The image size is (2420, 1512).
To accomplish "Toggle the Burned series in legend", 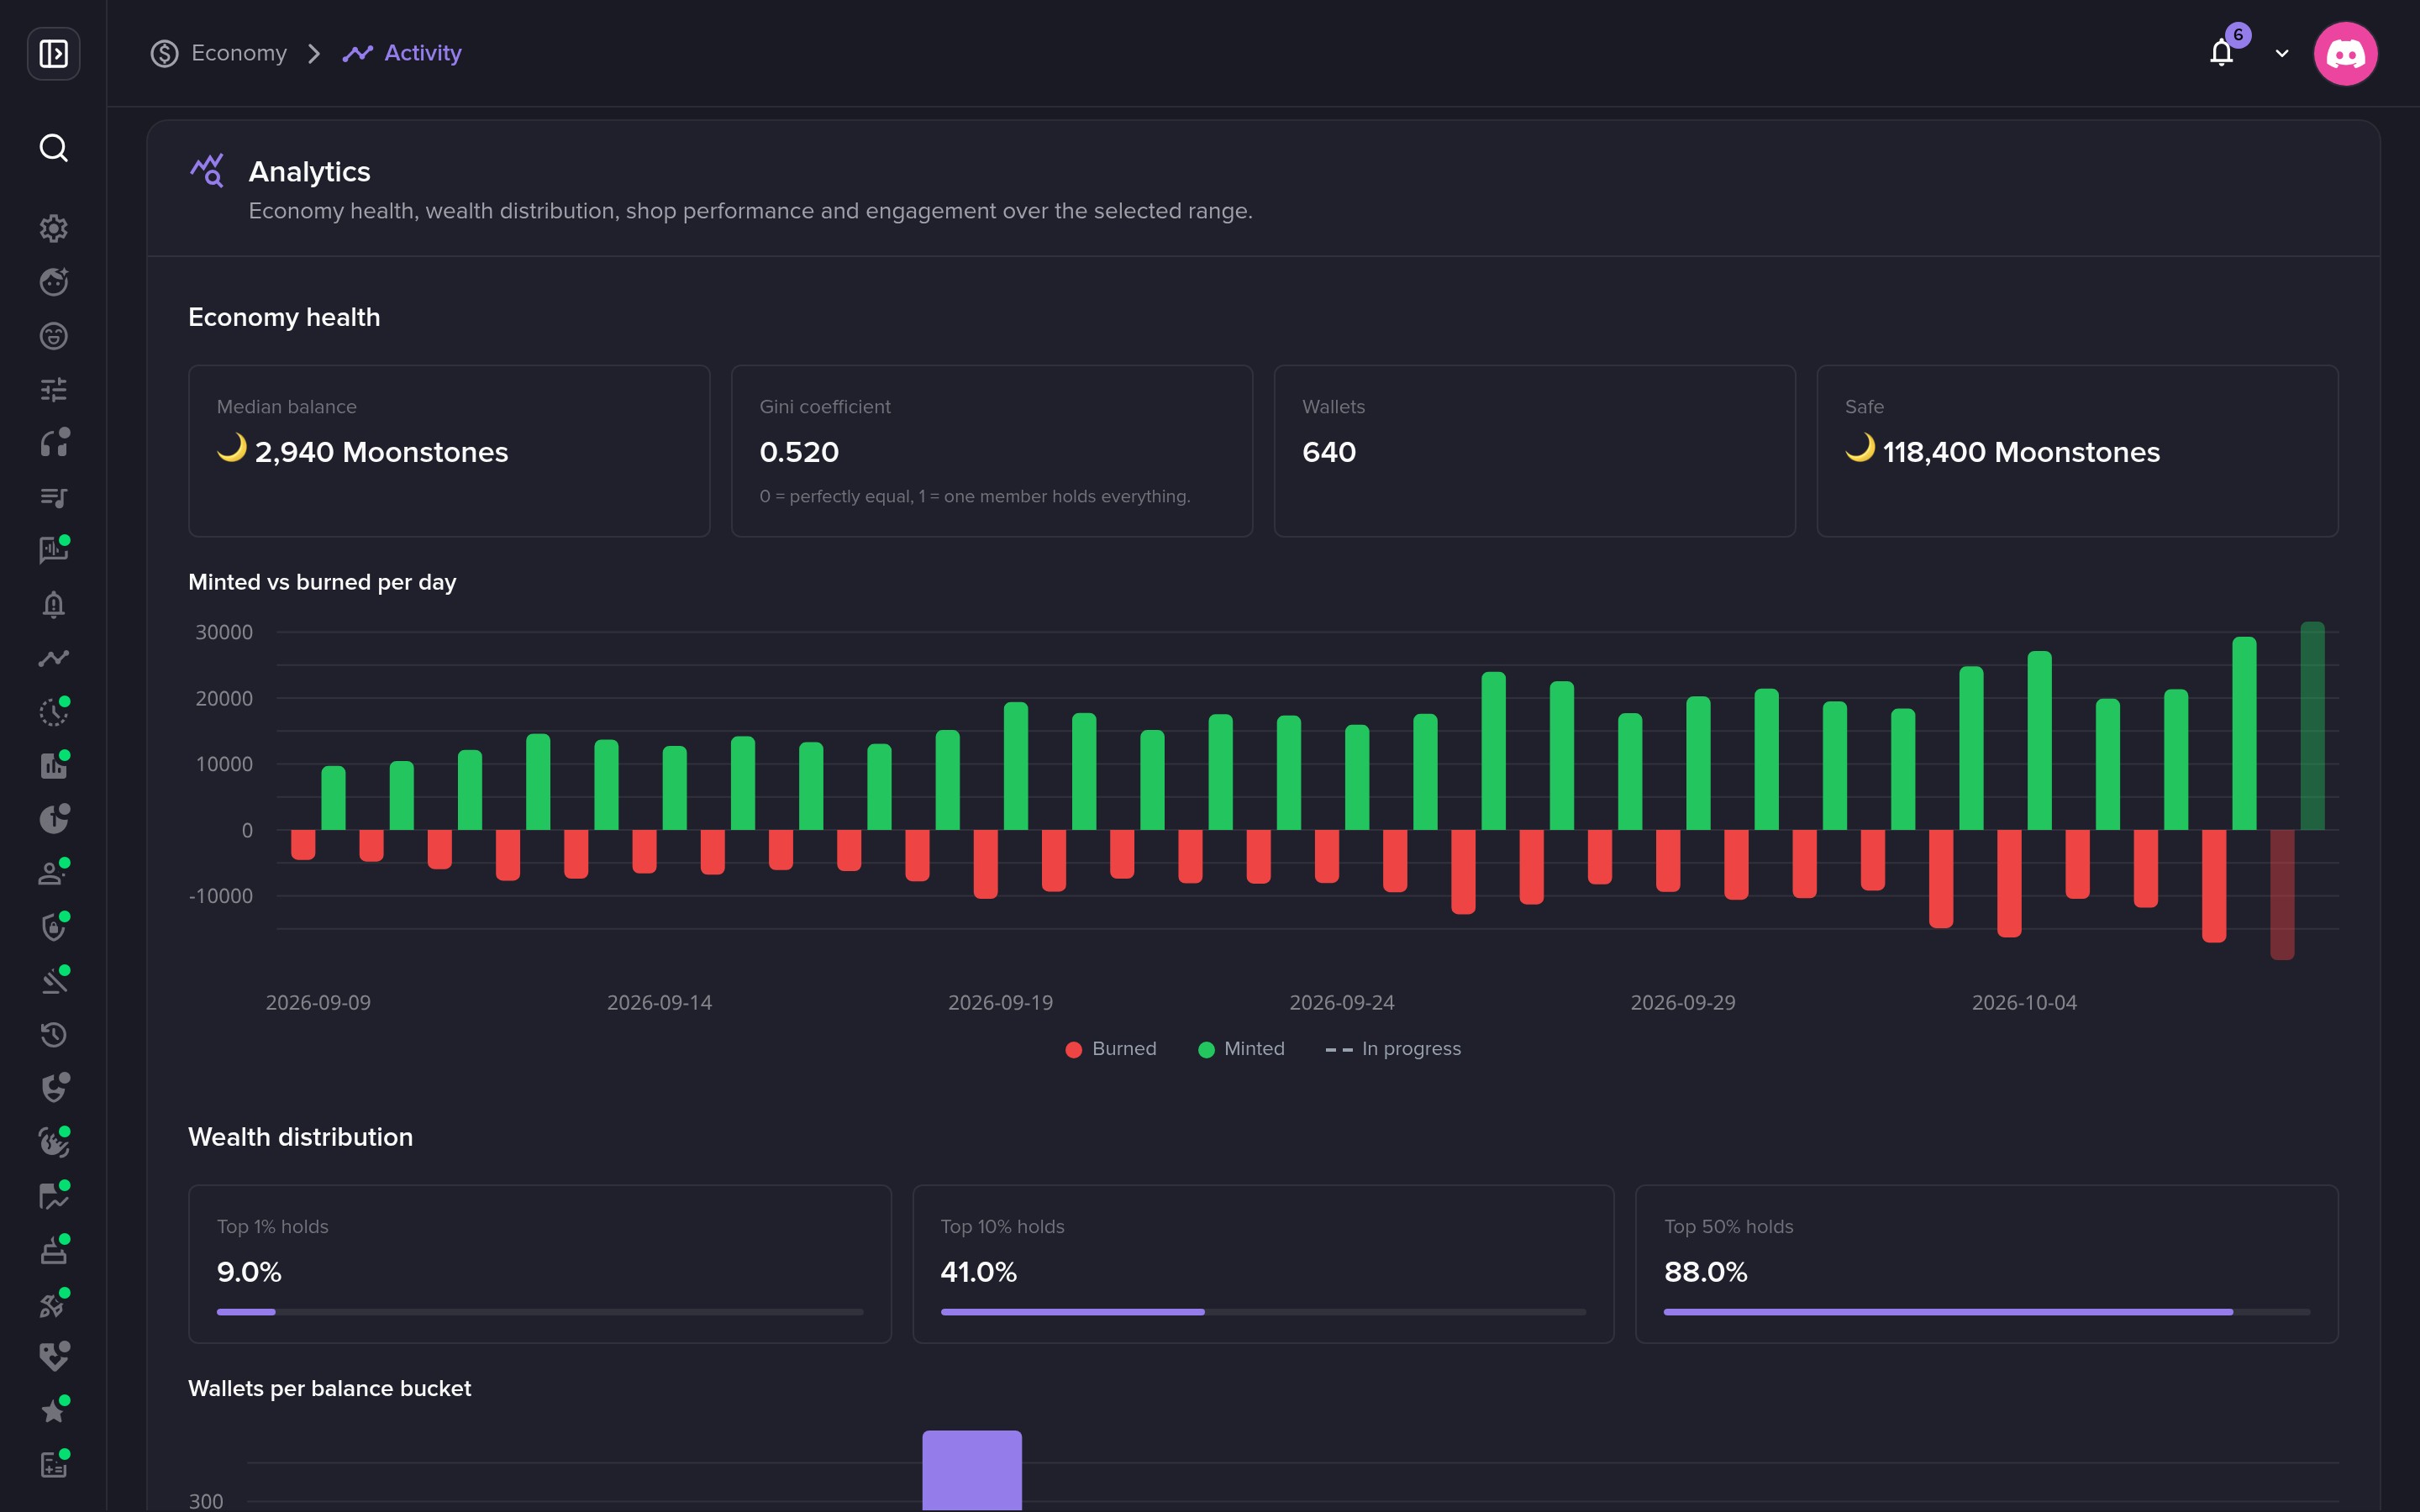I will coord(1111,1049).
